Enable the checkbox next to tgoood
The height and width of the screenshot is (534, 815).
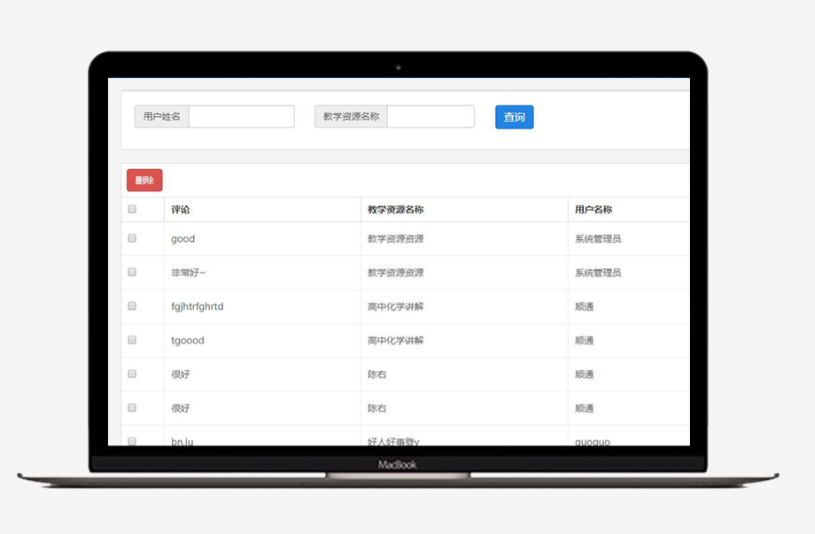(132, 340)
